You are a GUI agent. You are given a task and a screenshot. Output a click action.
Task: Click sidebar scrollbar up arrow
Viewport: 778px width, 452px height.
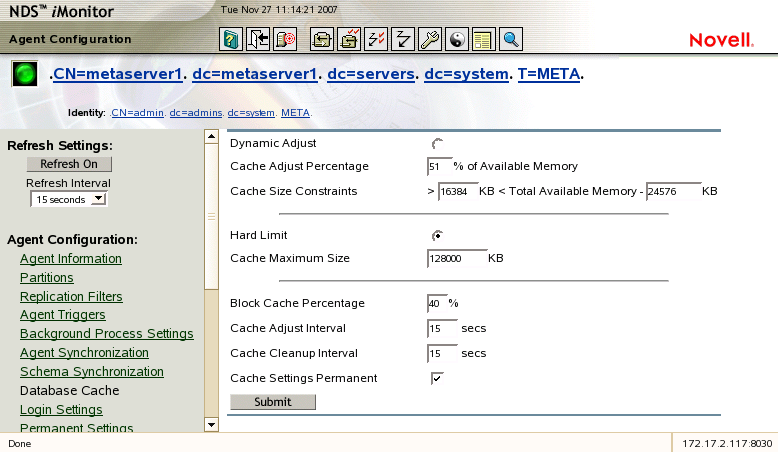pyautogui.click(x=211, y=136)
